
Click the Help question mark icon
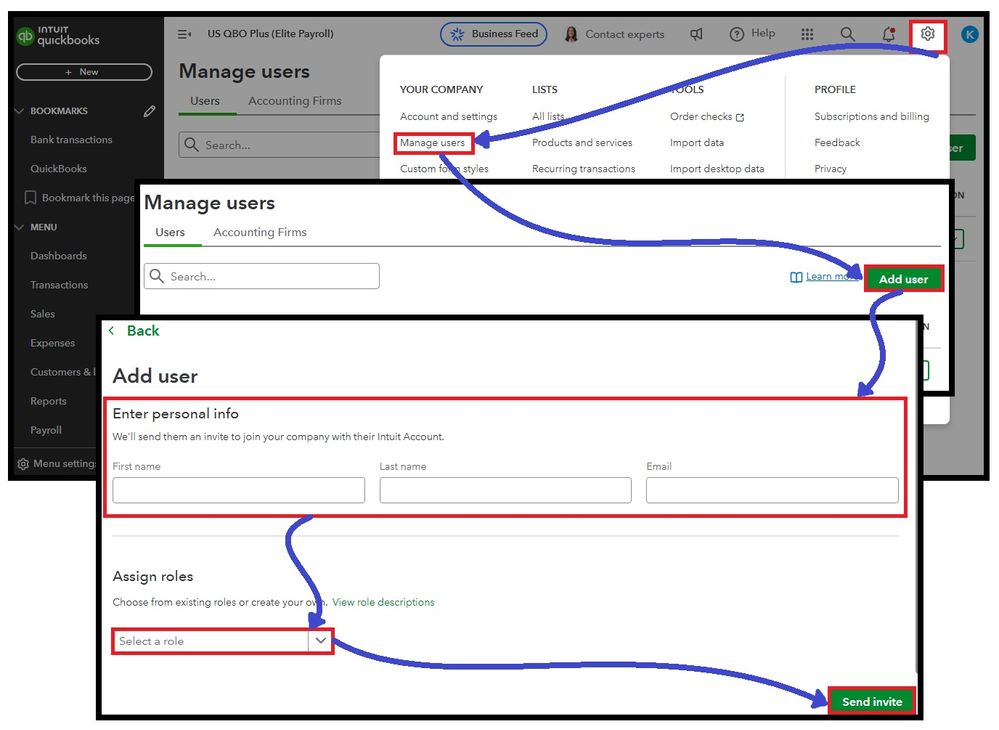tap(737, 34)
